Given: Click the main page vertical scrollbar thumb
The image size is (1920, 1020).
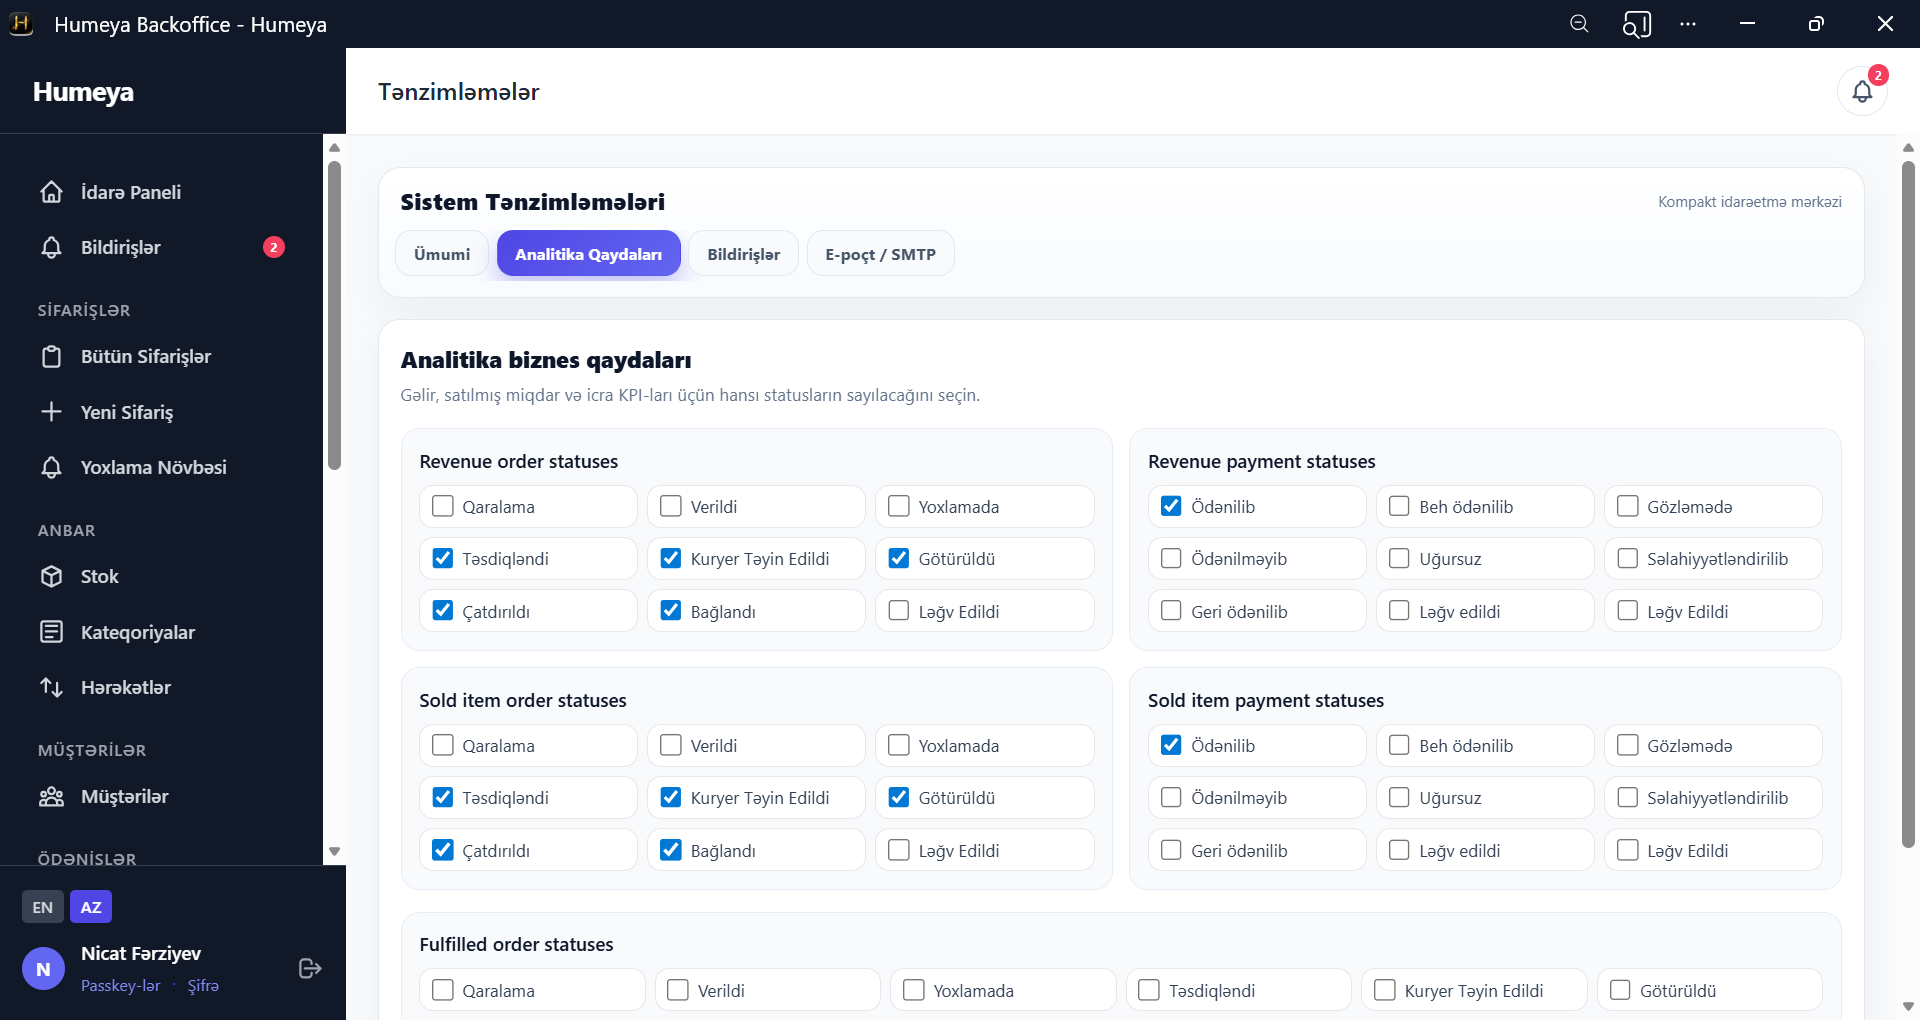Looking at the screenshot, I should point(1908,500).
